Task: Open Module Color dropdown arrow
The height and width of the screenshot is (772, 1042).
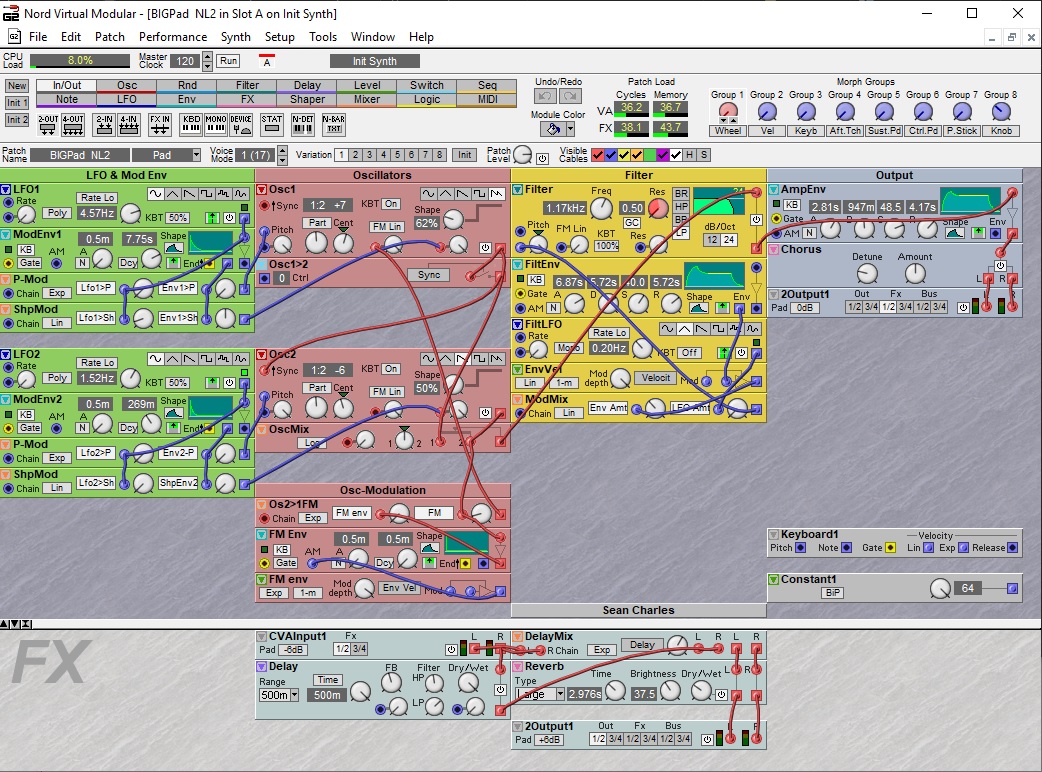Action: point(570,129)
